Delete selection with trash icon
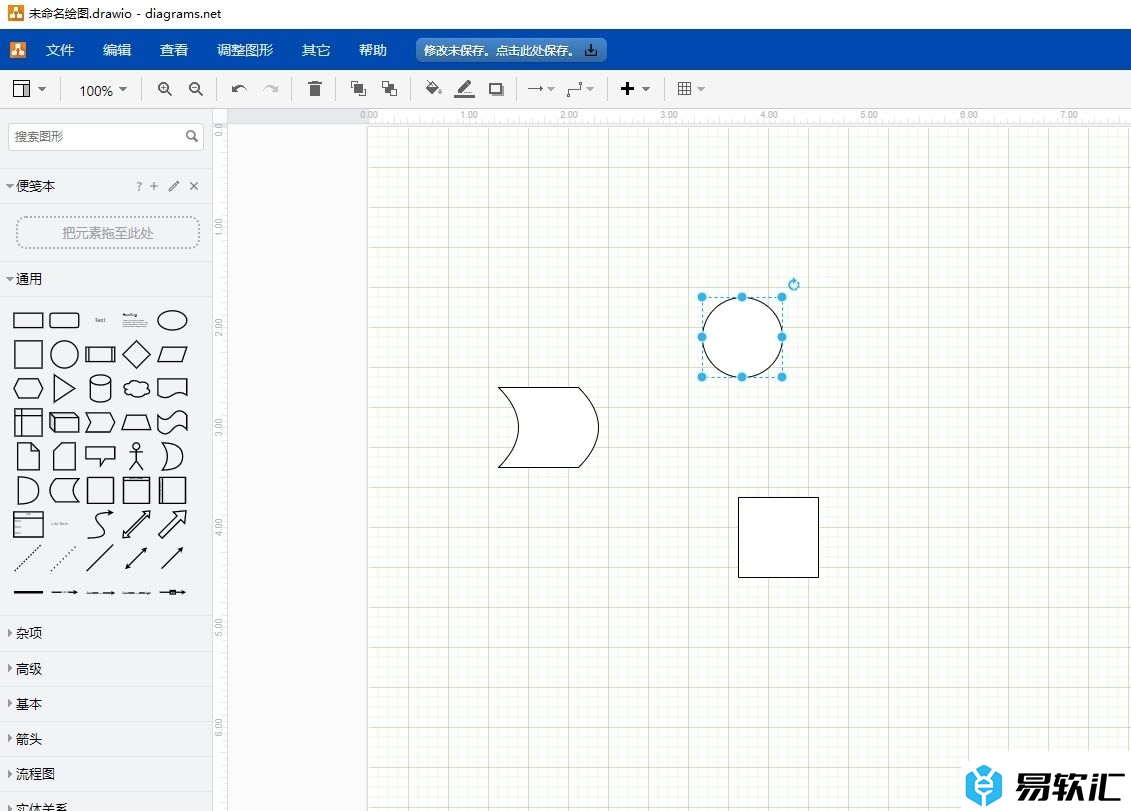1131x811 pixels. tap(314, 89)
